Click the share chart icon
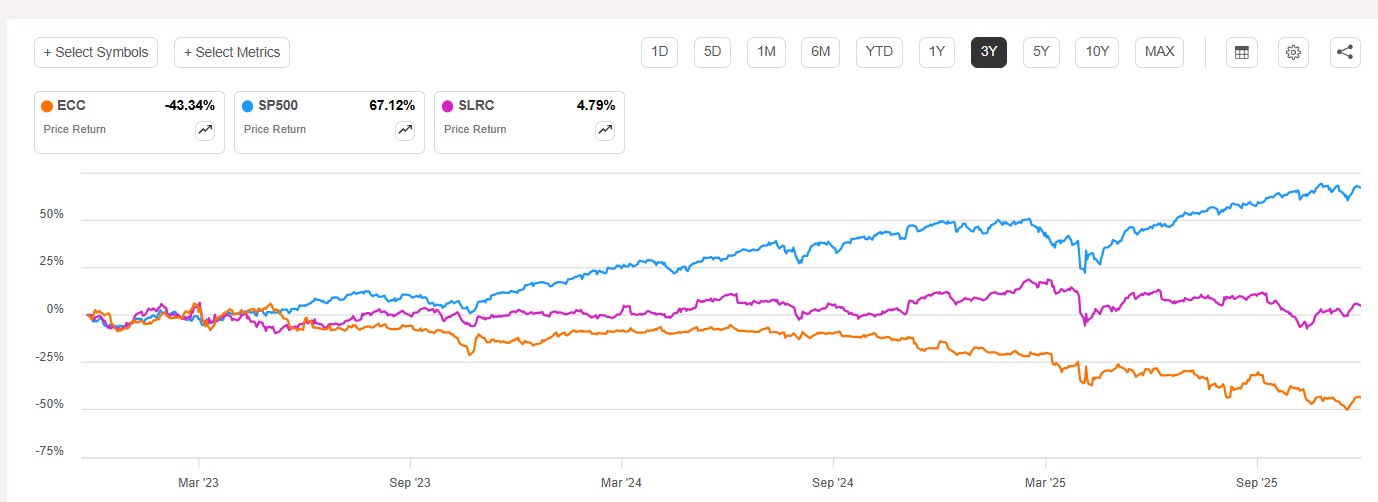 1345,53
